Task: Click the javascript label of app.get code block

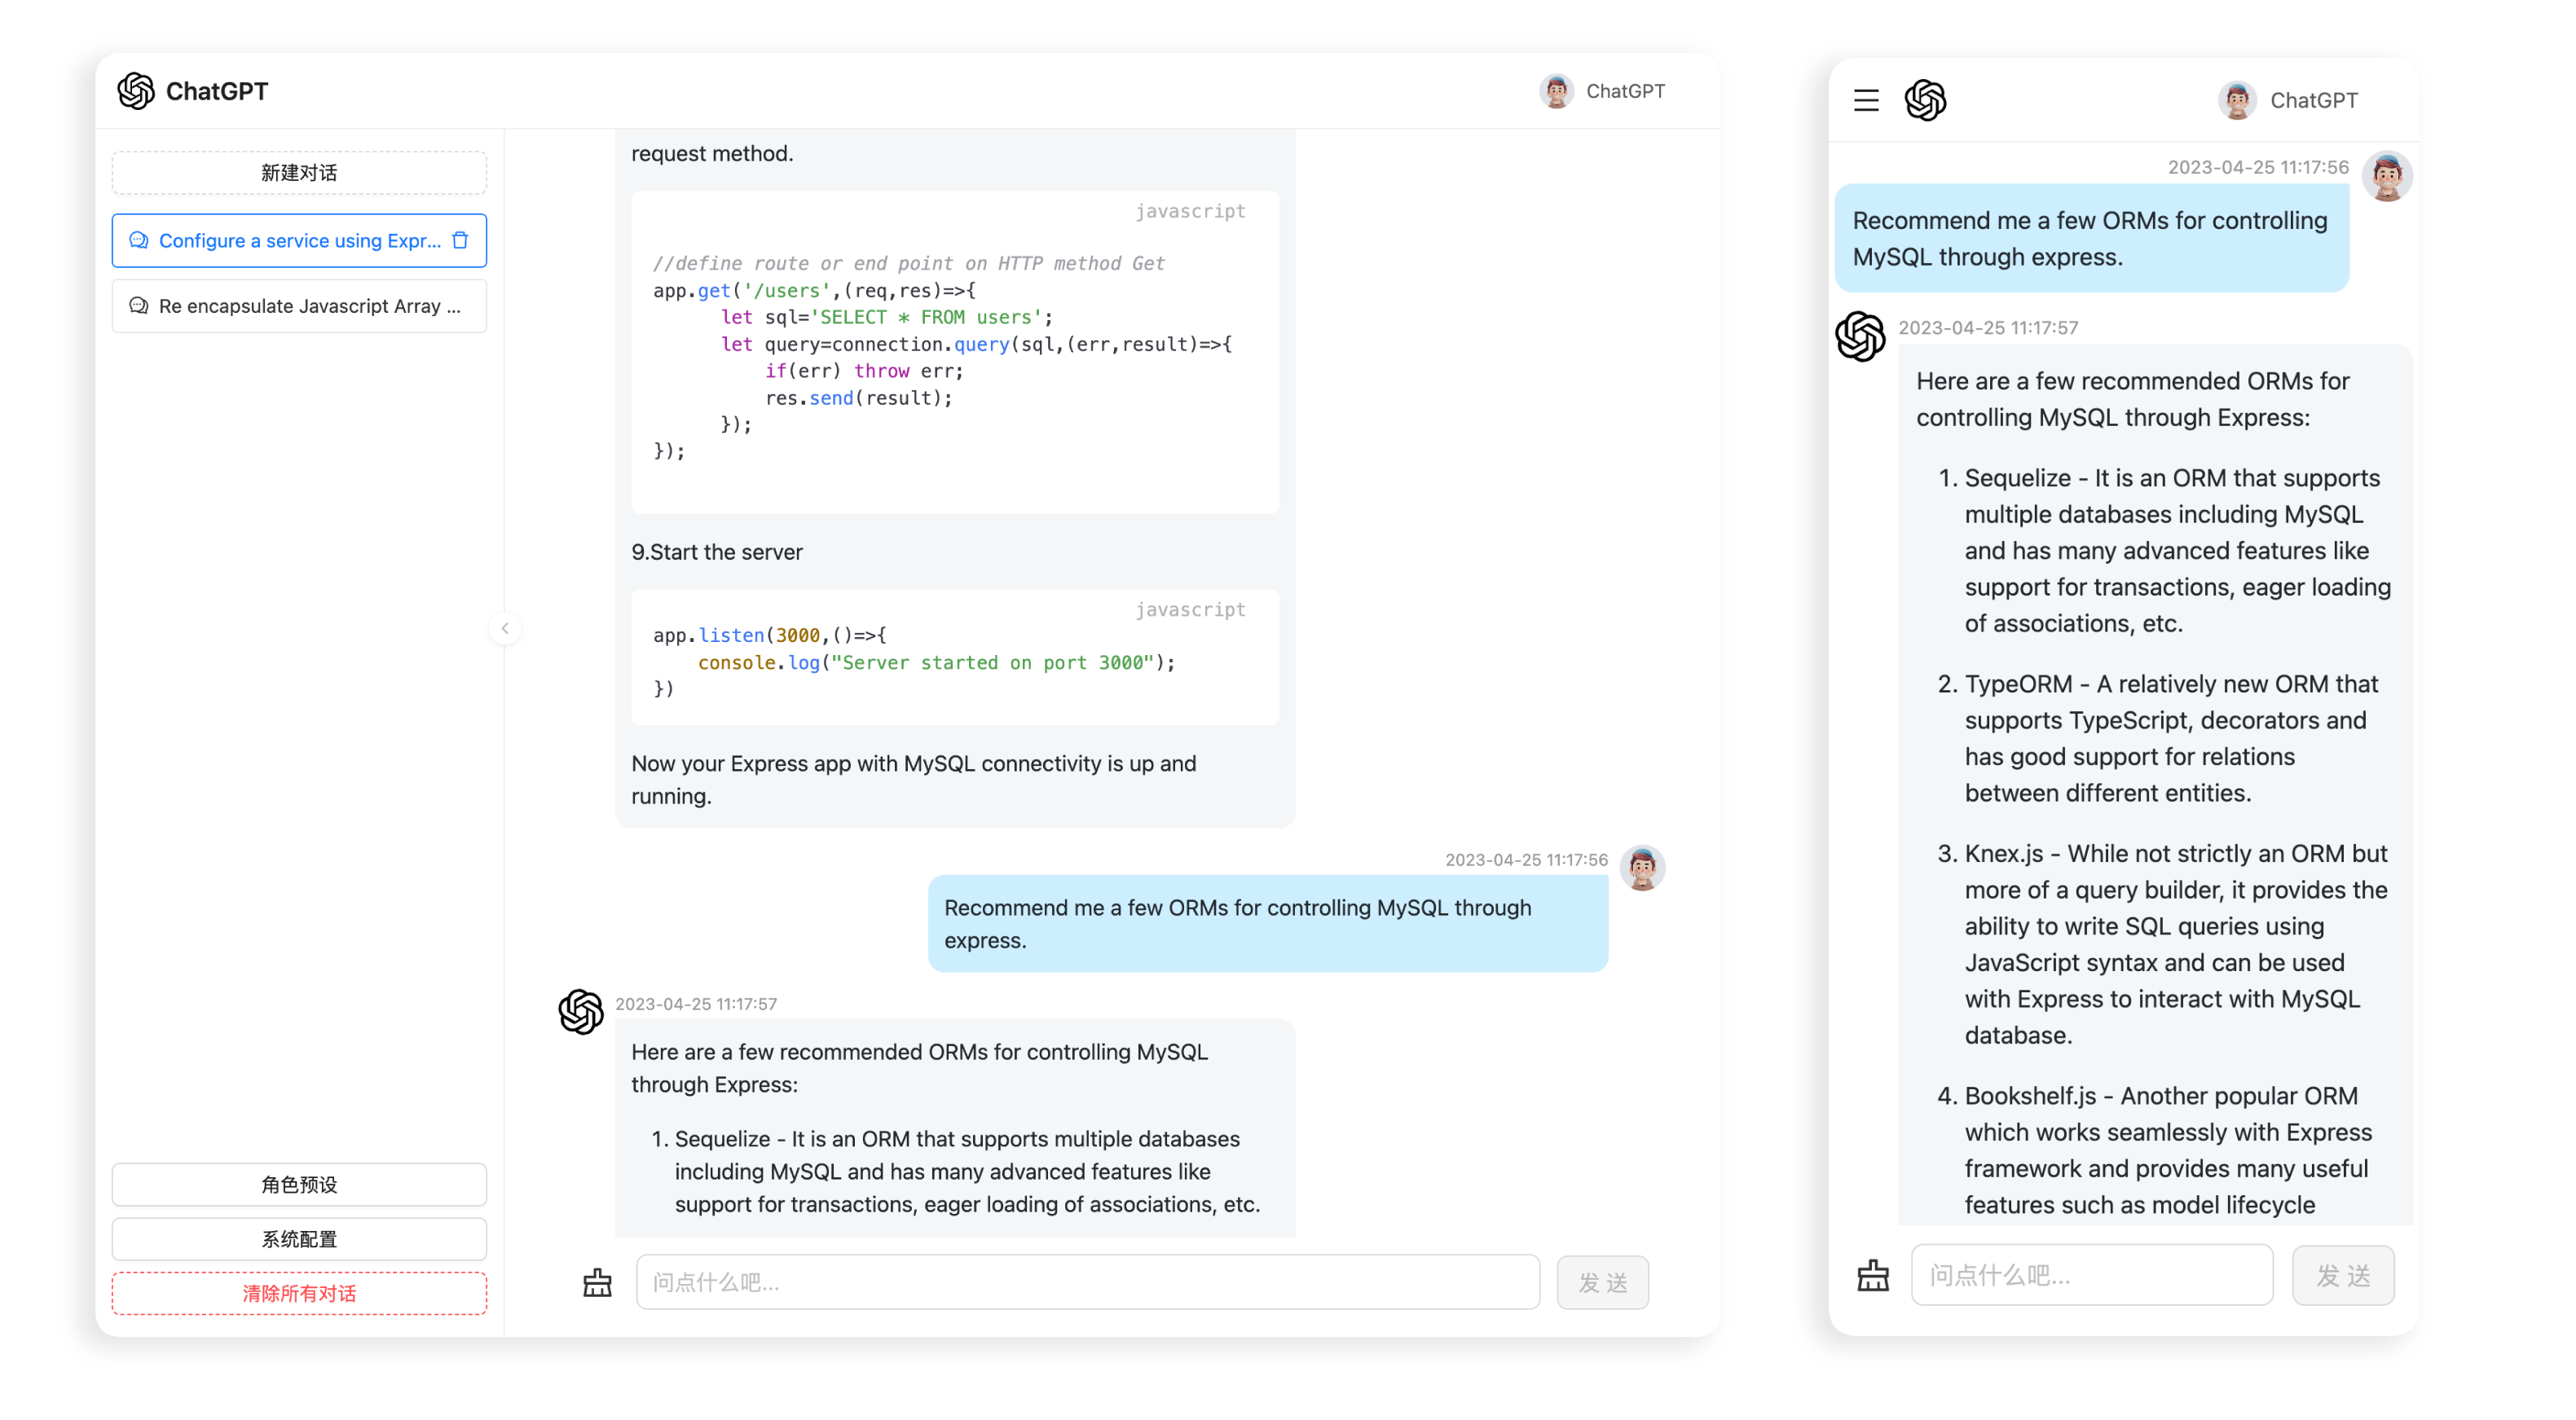Action: [1190, 211]
